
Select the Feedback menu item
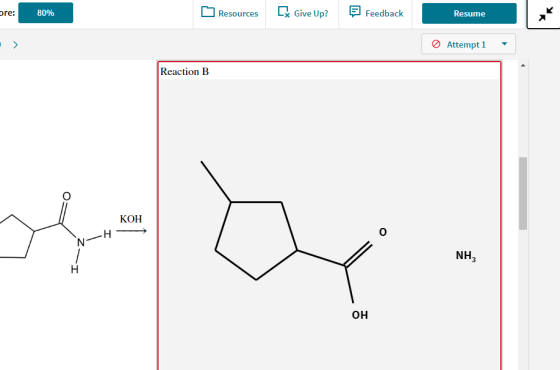tap(376, 13)
